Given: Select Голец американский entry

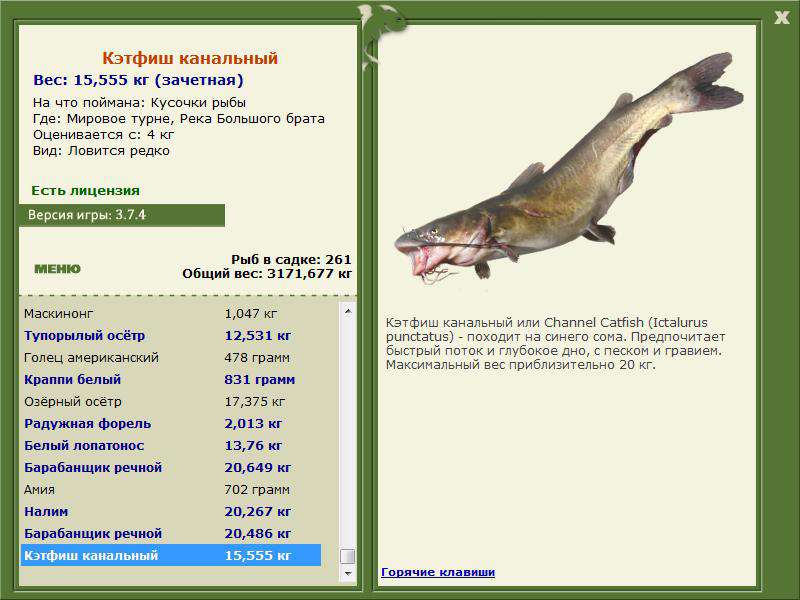Looking at the screenshot, I should pyautogui.click(x=171, y=358).
